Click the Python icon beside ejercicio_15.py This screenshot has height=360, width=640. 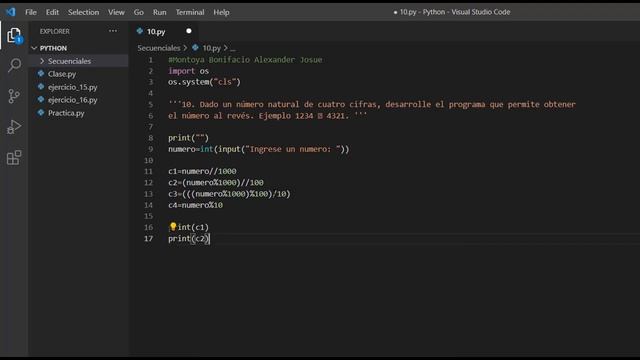coord(41,87)
